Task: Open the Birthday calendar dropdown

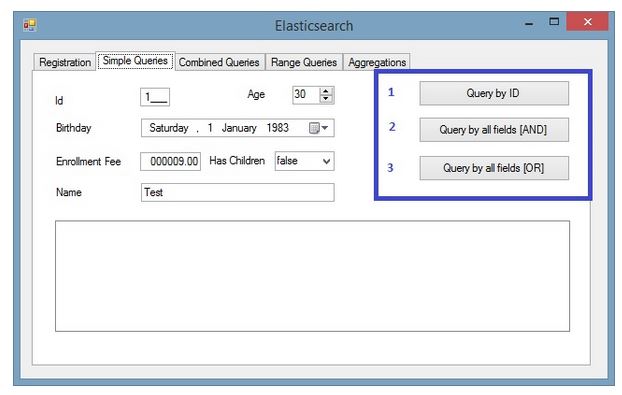Action: 319,128
